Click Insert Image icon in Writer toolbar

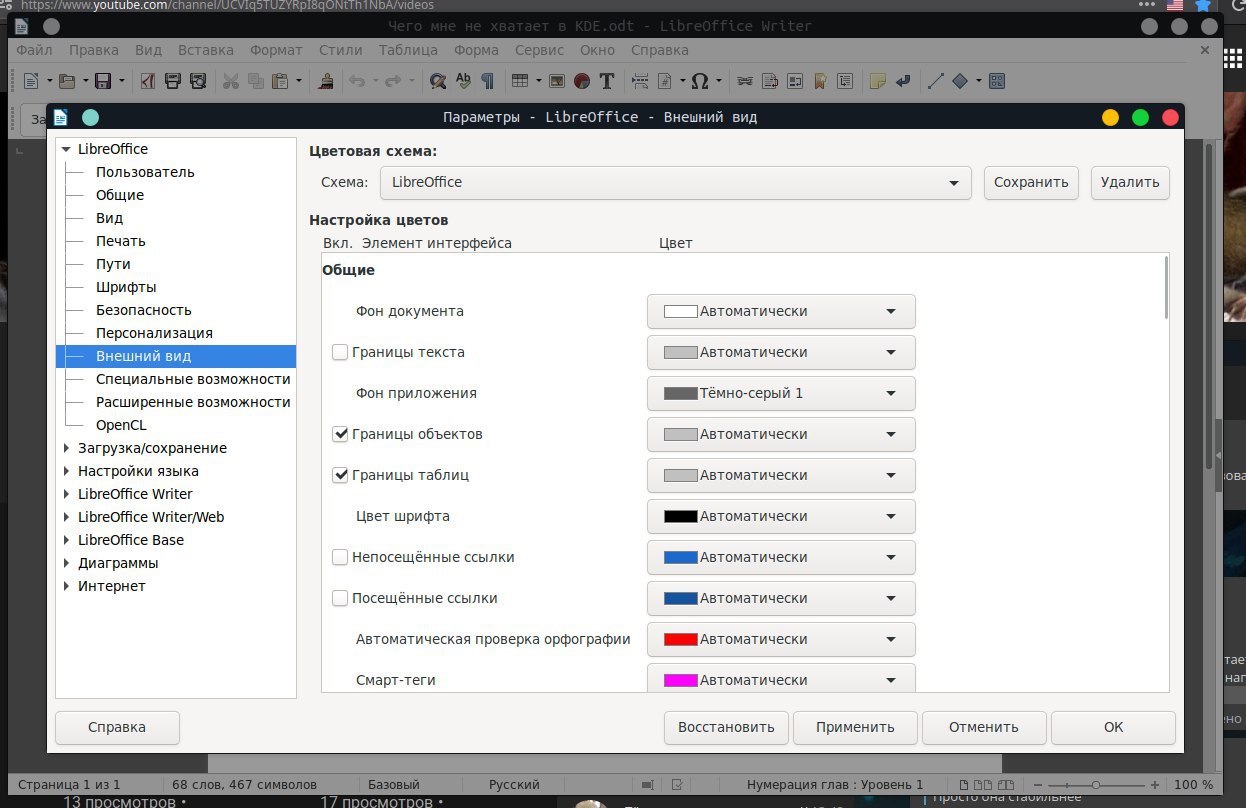coord(556,81)
